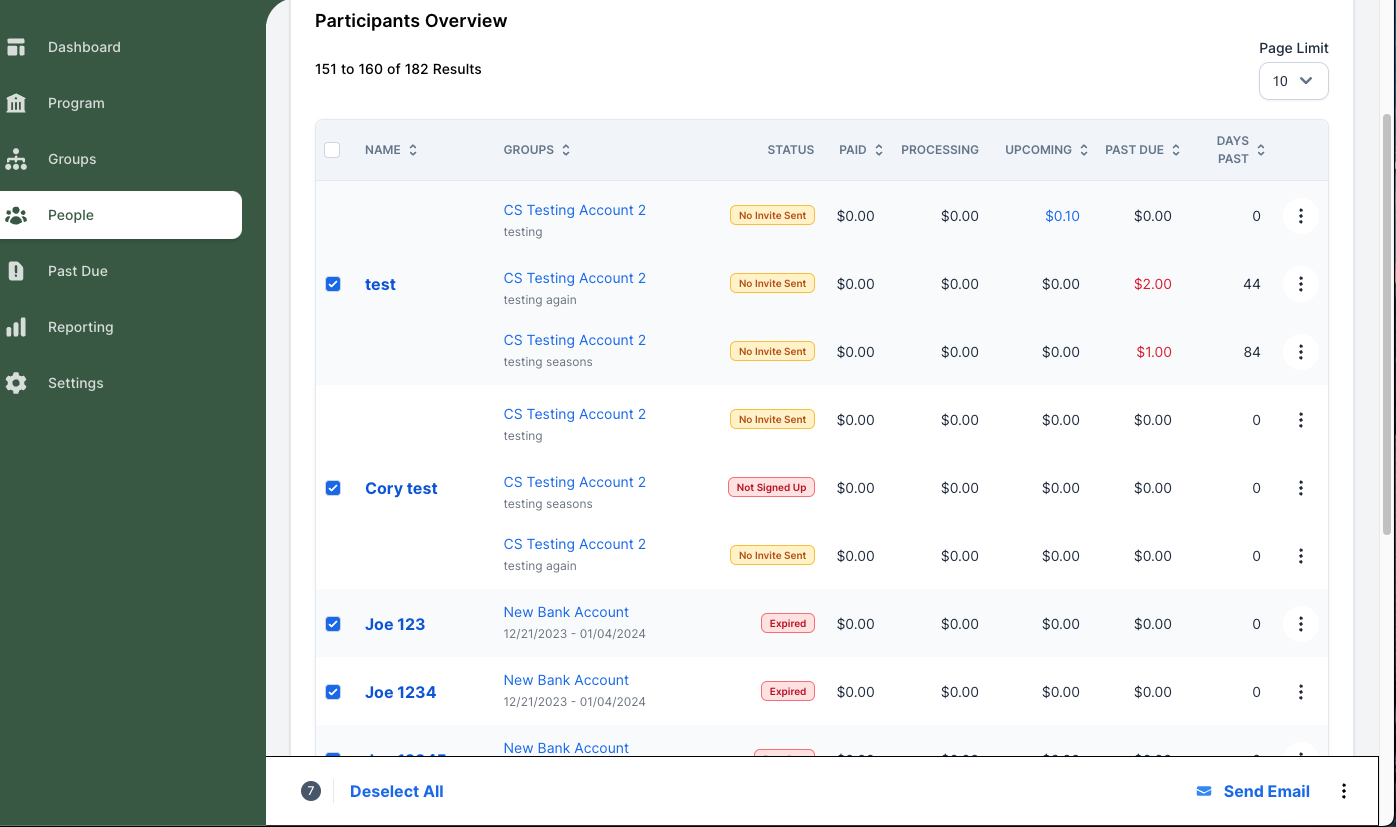Viewport: 1396px width, 827px height.
Task: Click the People group icon
Action: click(x=16, y=215)
